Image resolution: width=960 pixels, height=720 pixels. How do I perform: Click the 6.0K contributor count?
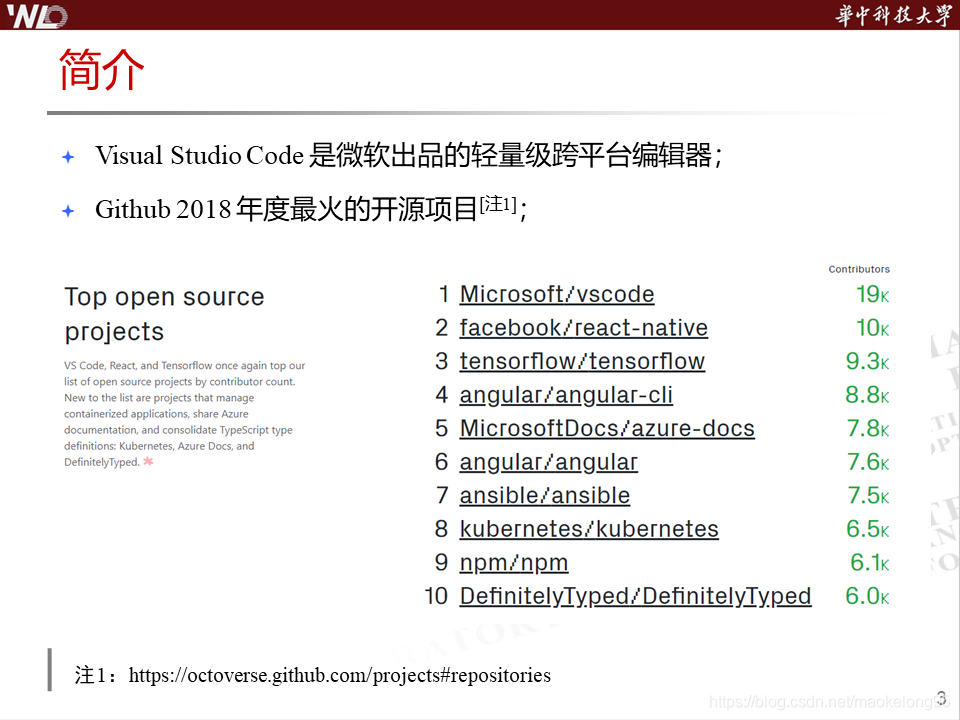[868, 596]
